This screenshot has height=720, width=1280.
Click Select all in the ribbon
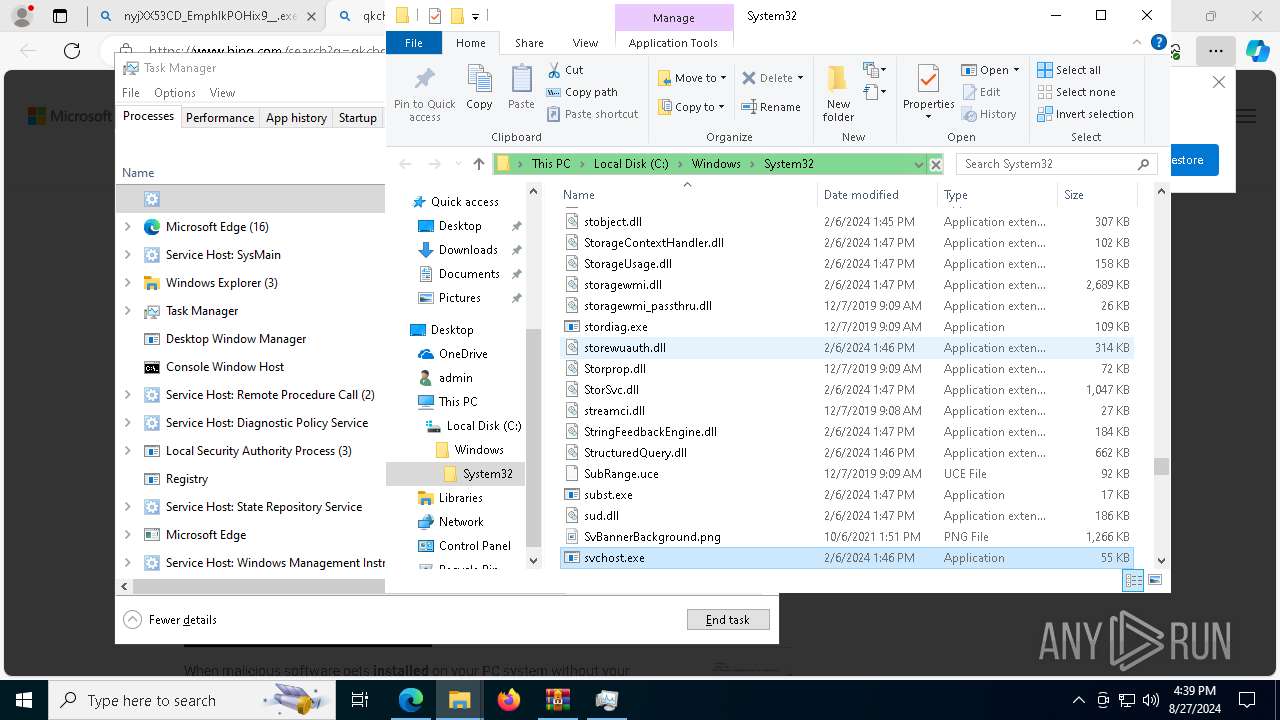(1069, 70)
